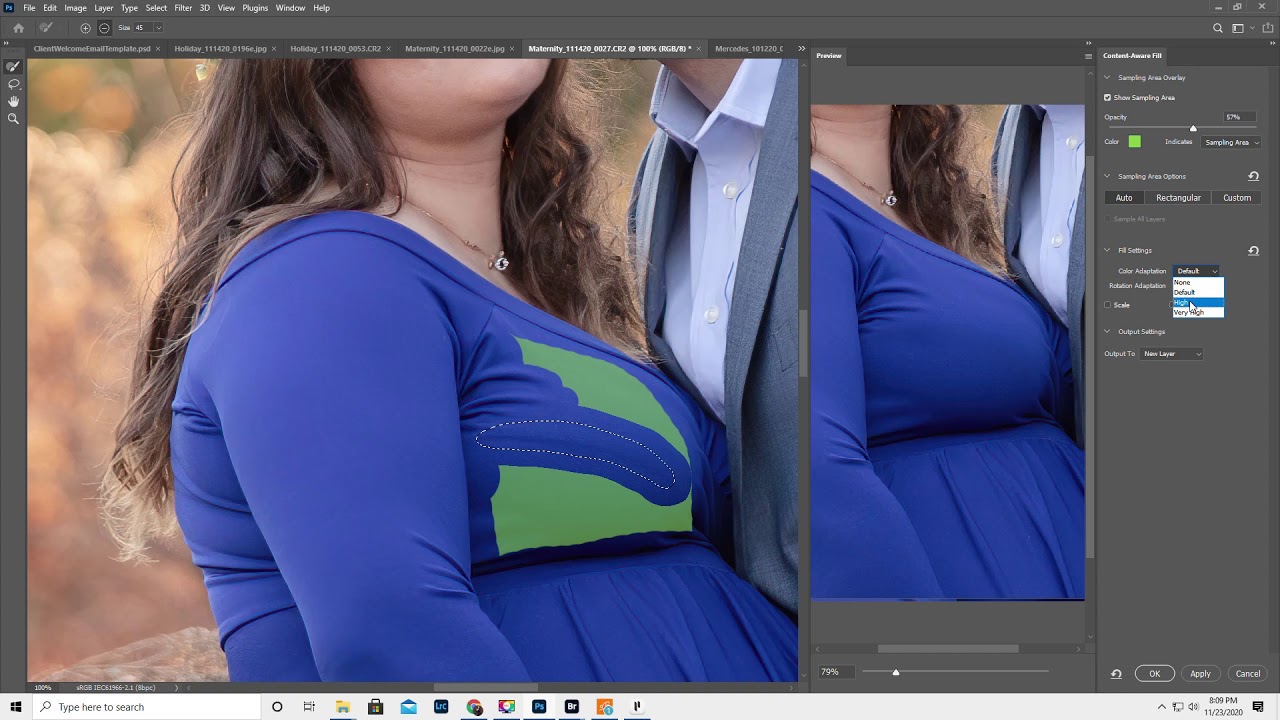Reset Sampling Area Options with the undo arrow
The width and height of the screenshot is (1280, 720).
pos(1253,176)
